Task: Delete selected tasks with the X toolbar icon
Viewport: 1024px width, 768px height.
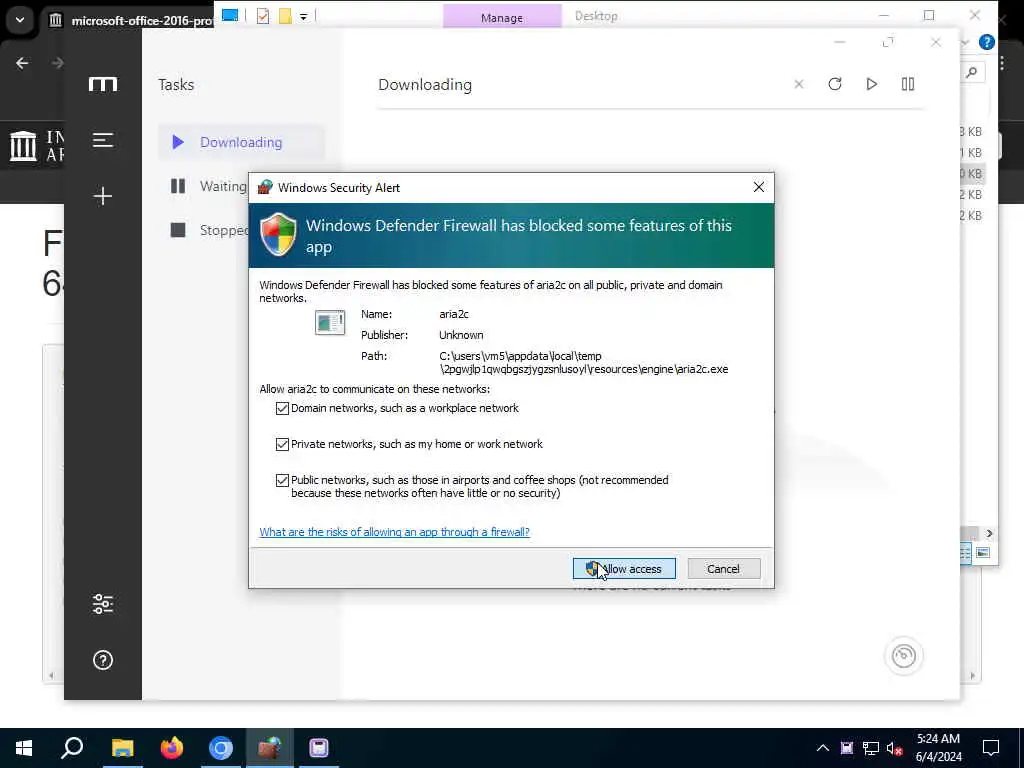Action: (x=799, y=84)
